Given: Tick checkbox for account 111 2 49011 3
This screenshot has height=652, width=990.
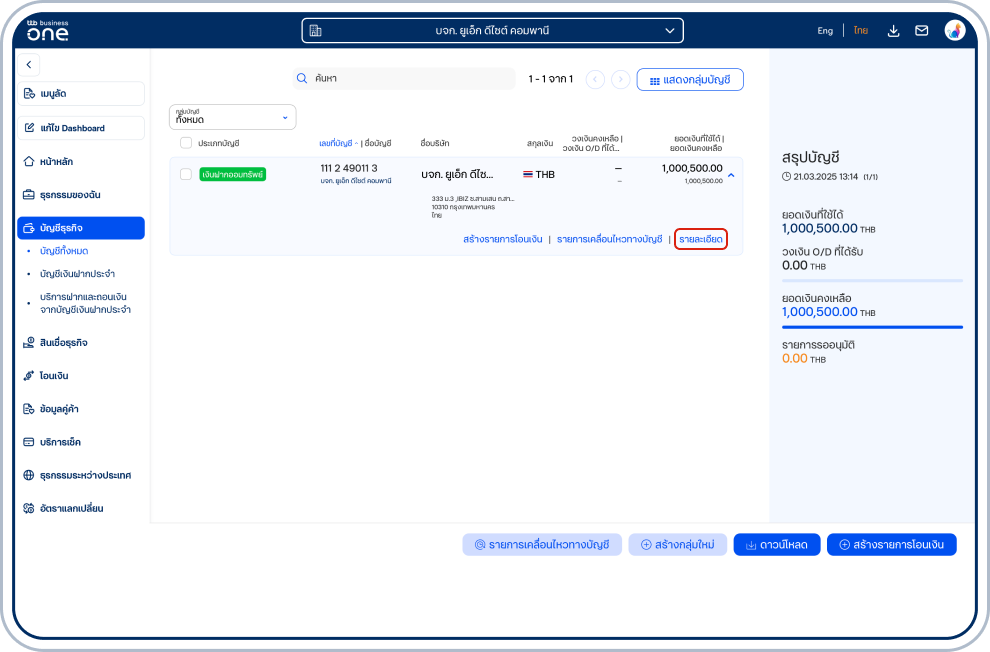Looking at the screenshot, I should (186, 174).
